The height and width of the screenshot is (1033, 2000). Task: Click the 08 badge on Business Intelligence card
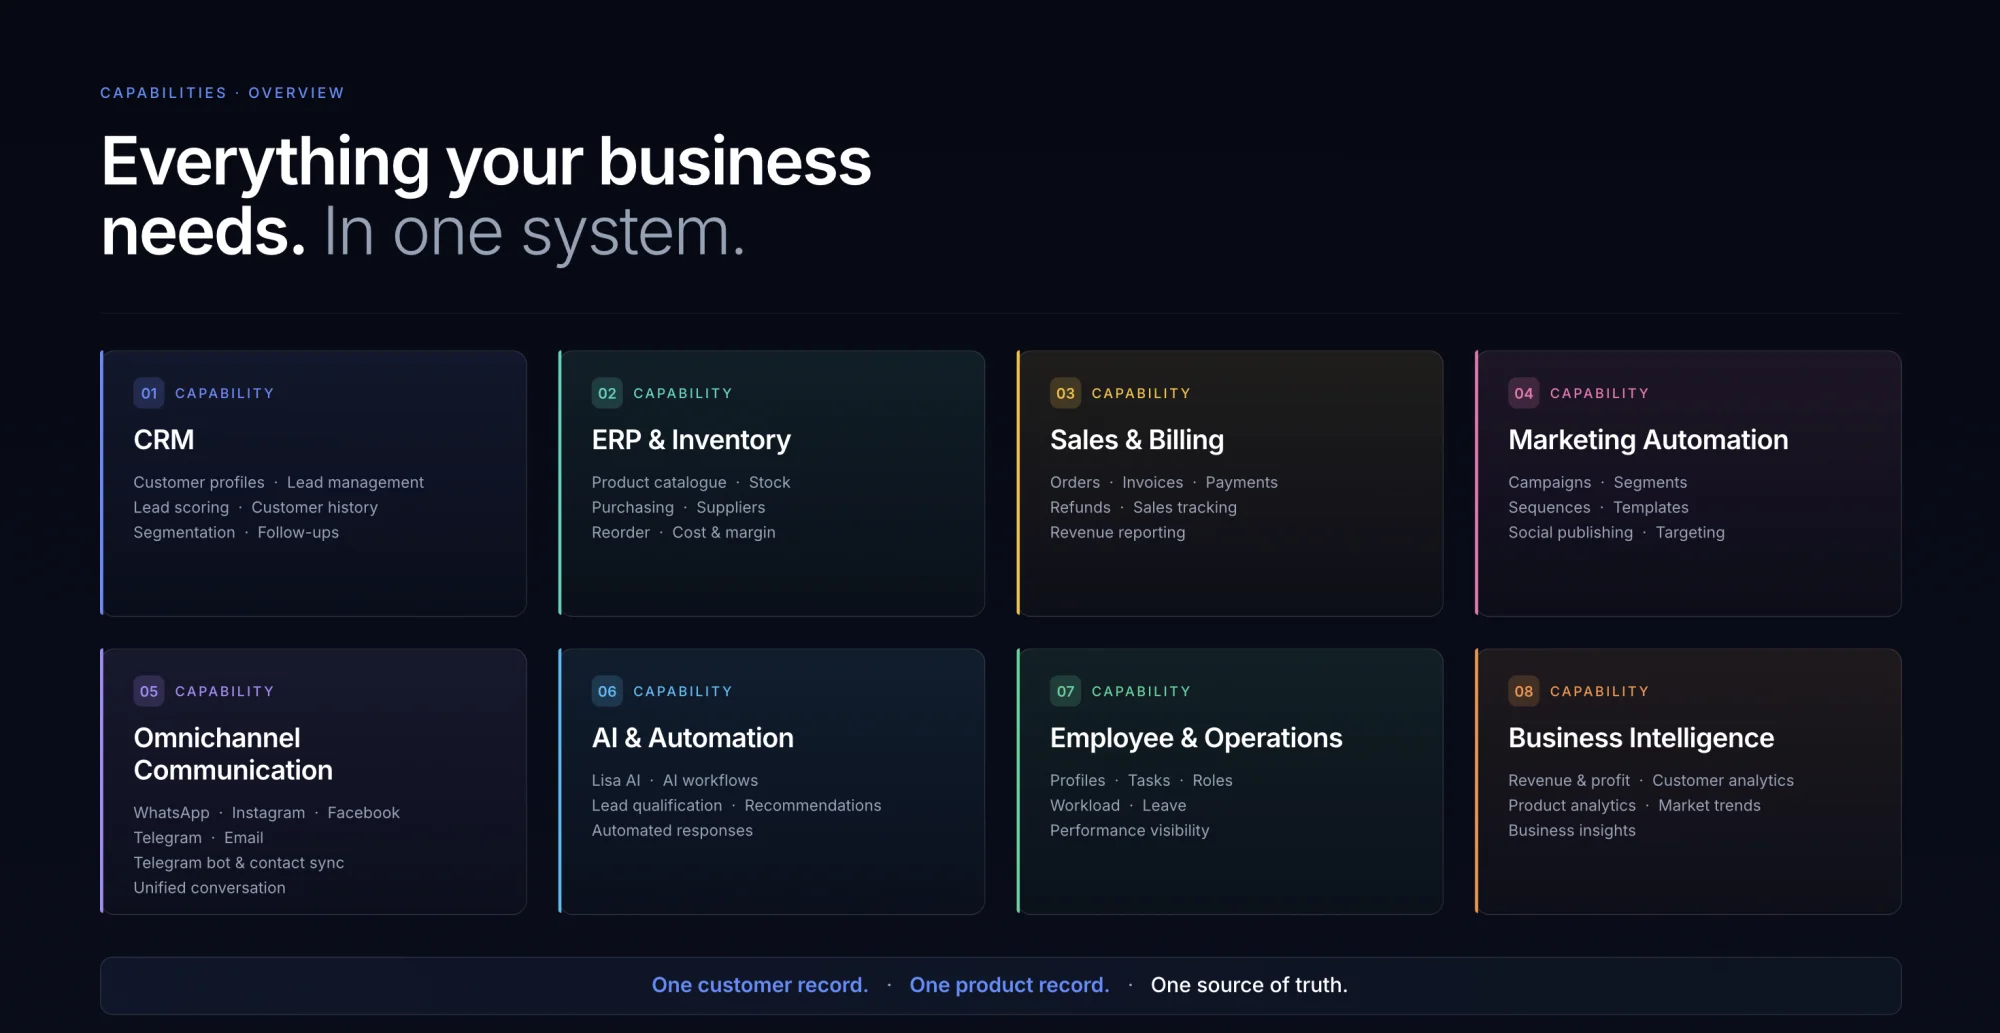pos(1524,691)
